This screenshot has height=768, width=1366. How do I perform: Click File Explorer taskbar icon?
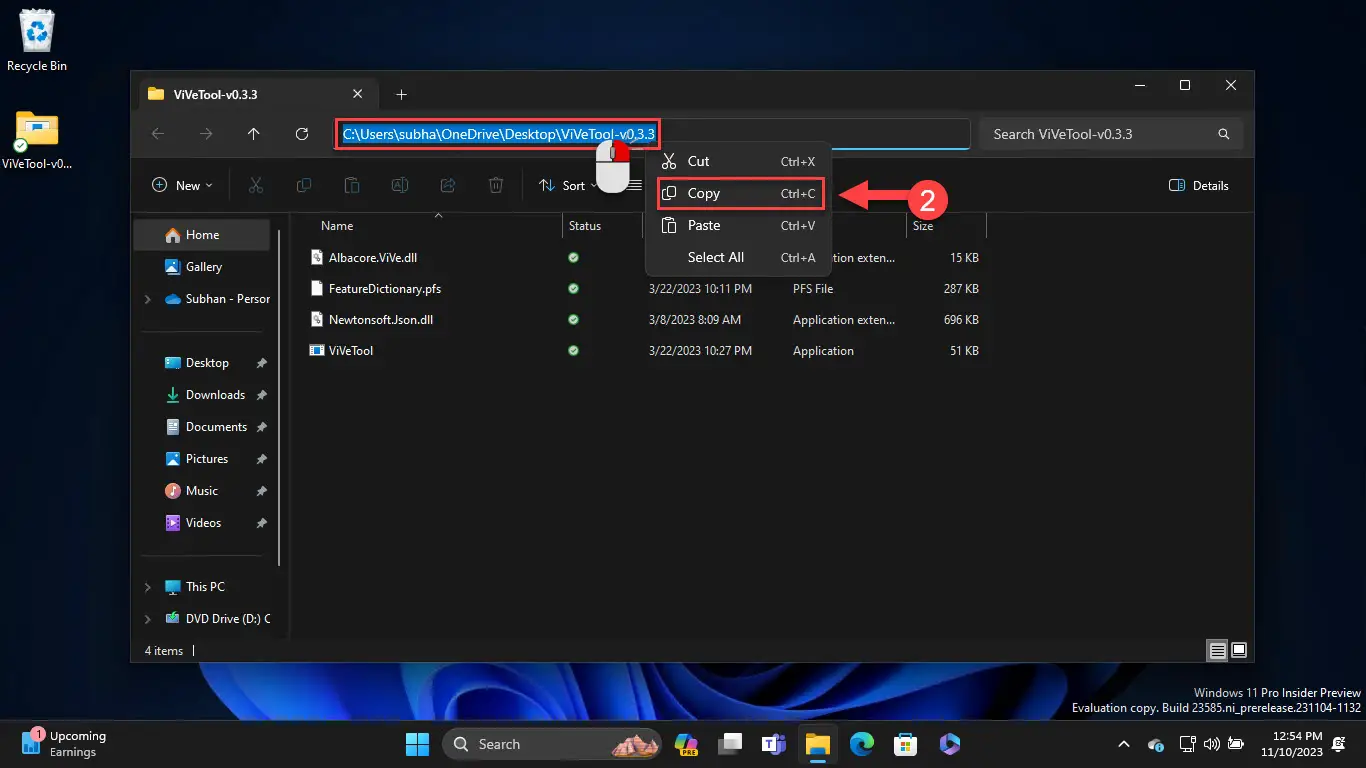818,744
